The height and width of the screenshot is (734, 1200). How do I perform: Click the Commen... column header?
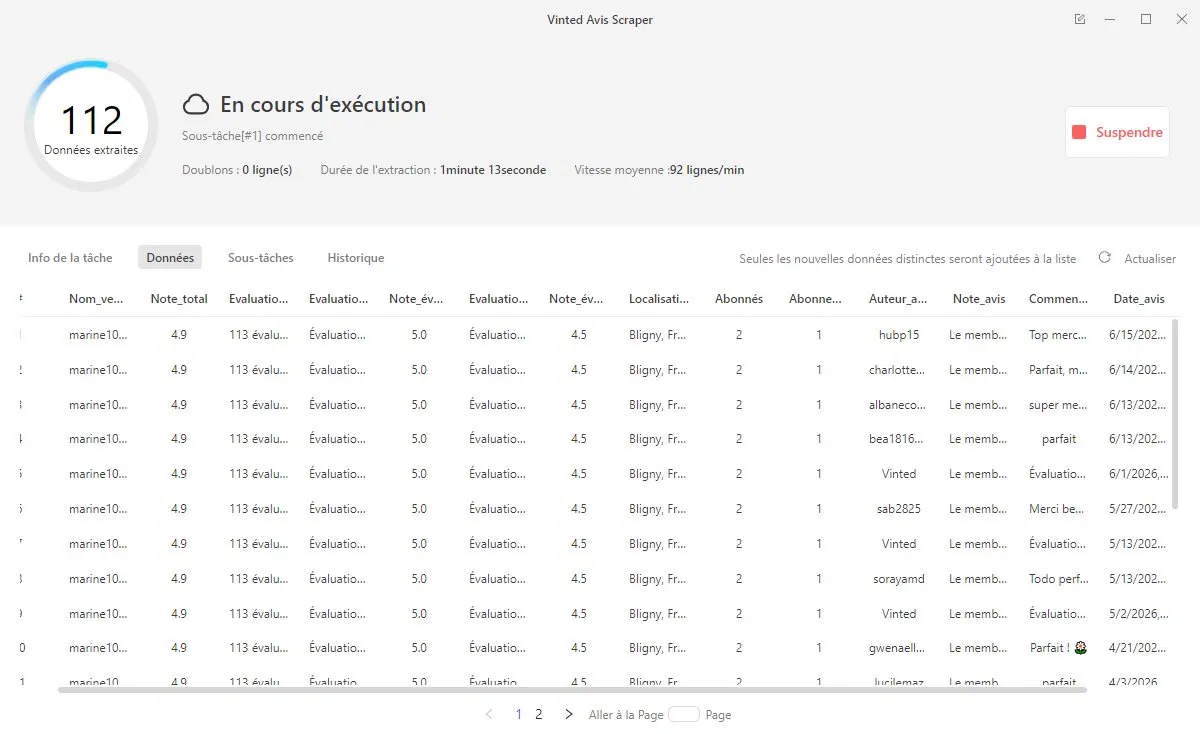pos(1059,299)
